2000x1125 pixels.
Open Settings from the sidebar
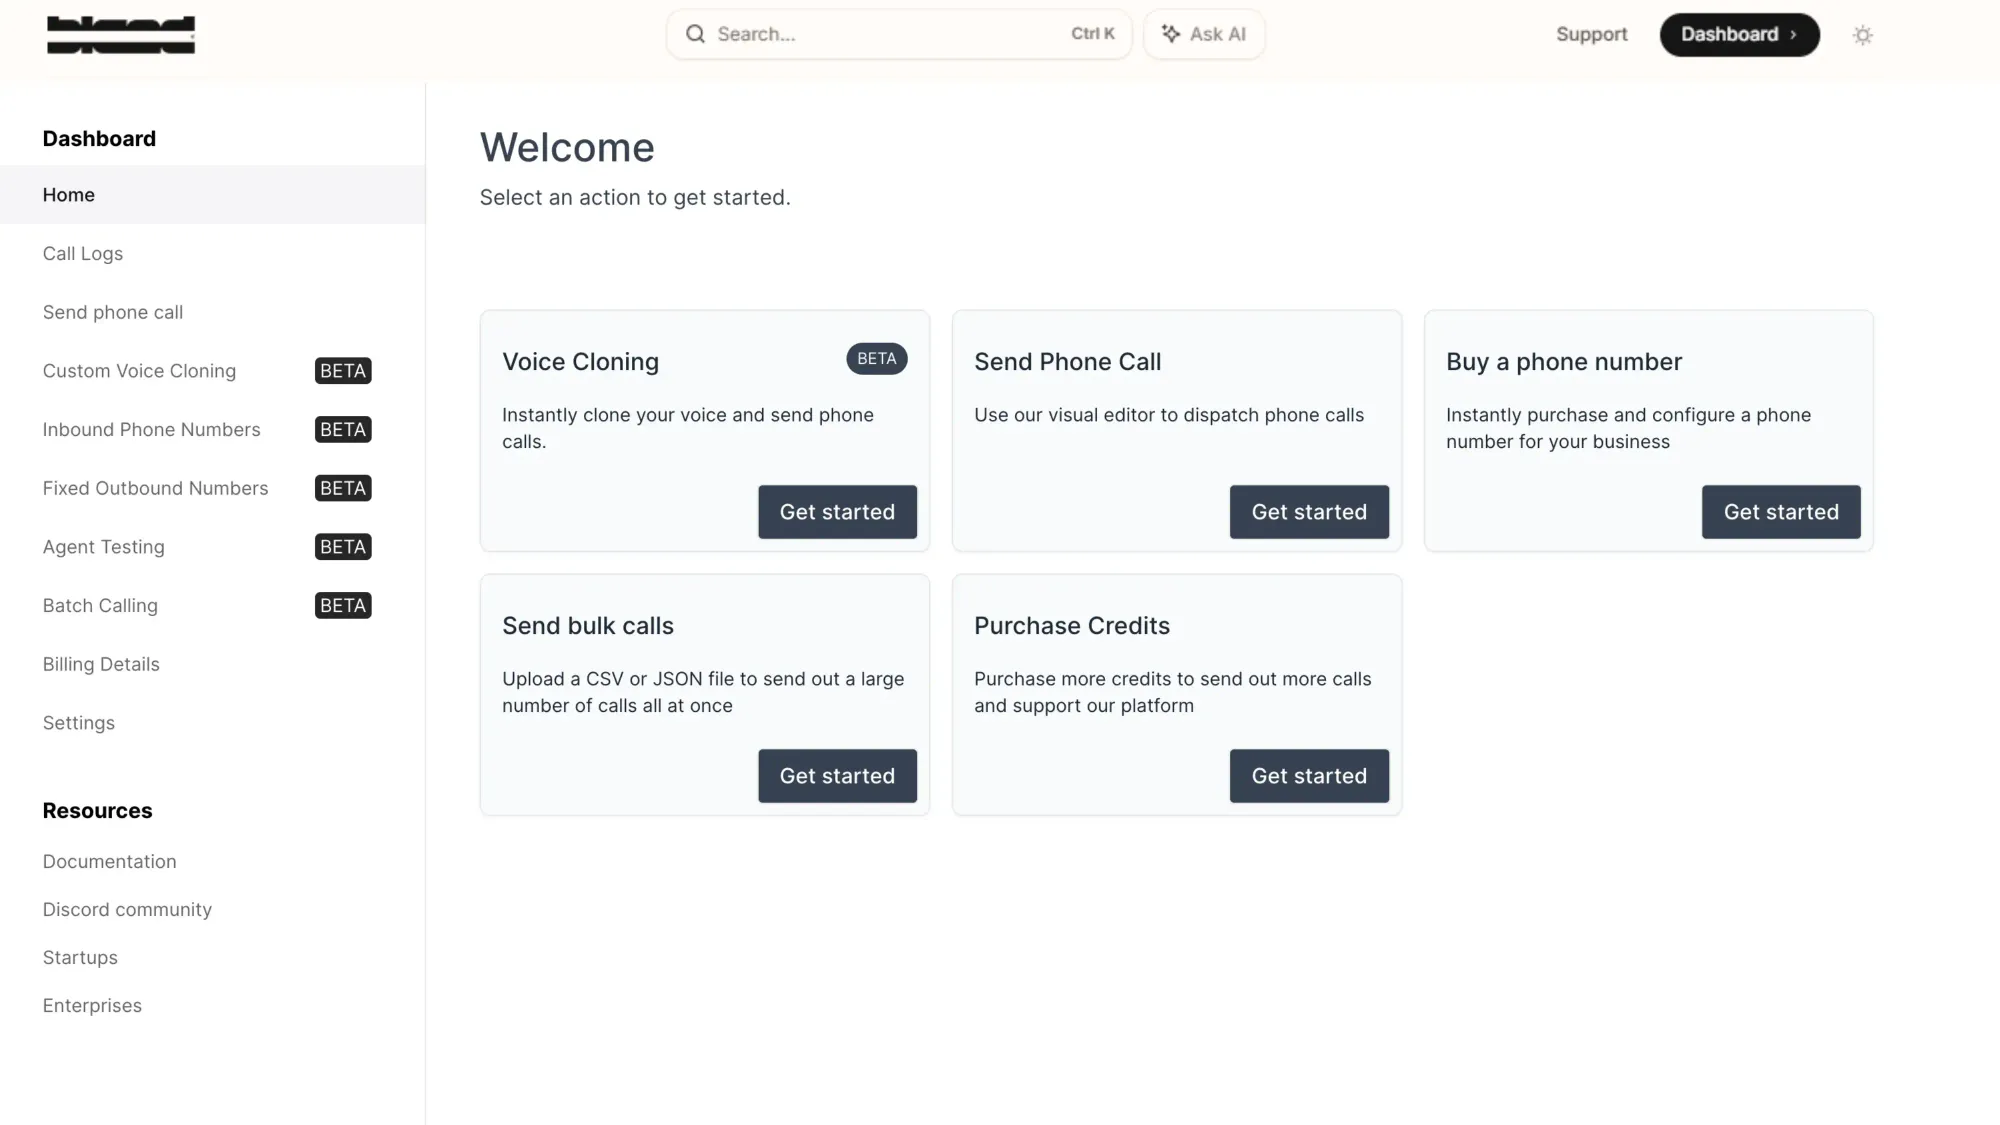tap(78, 722)
